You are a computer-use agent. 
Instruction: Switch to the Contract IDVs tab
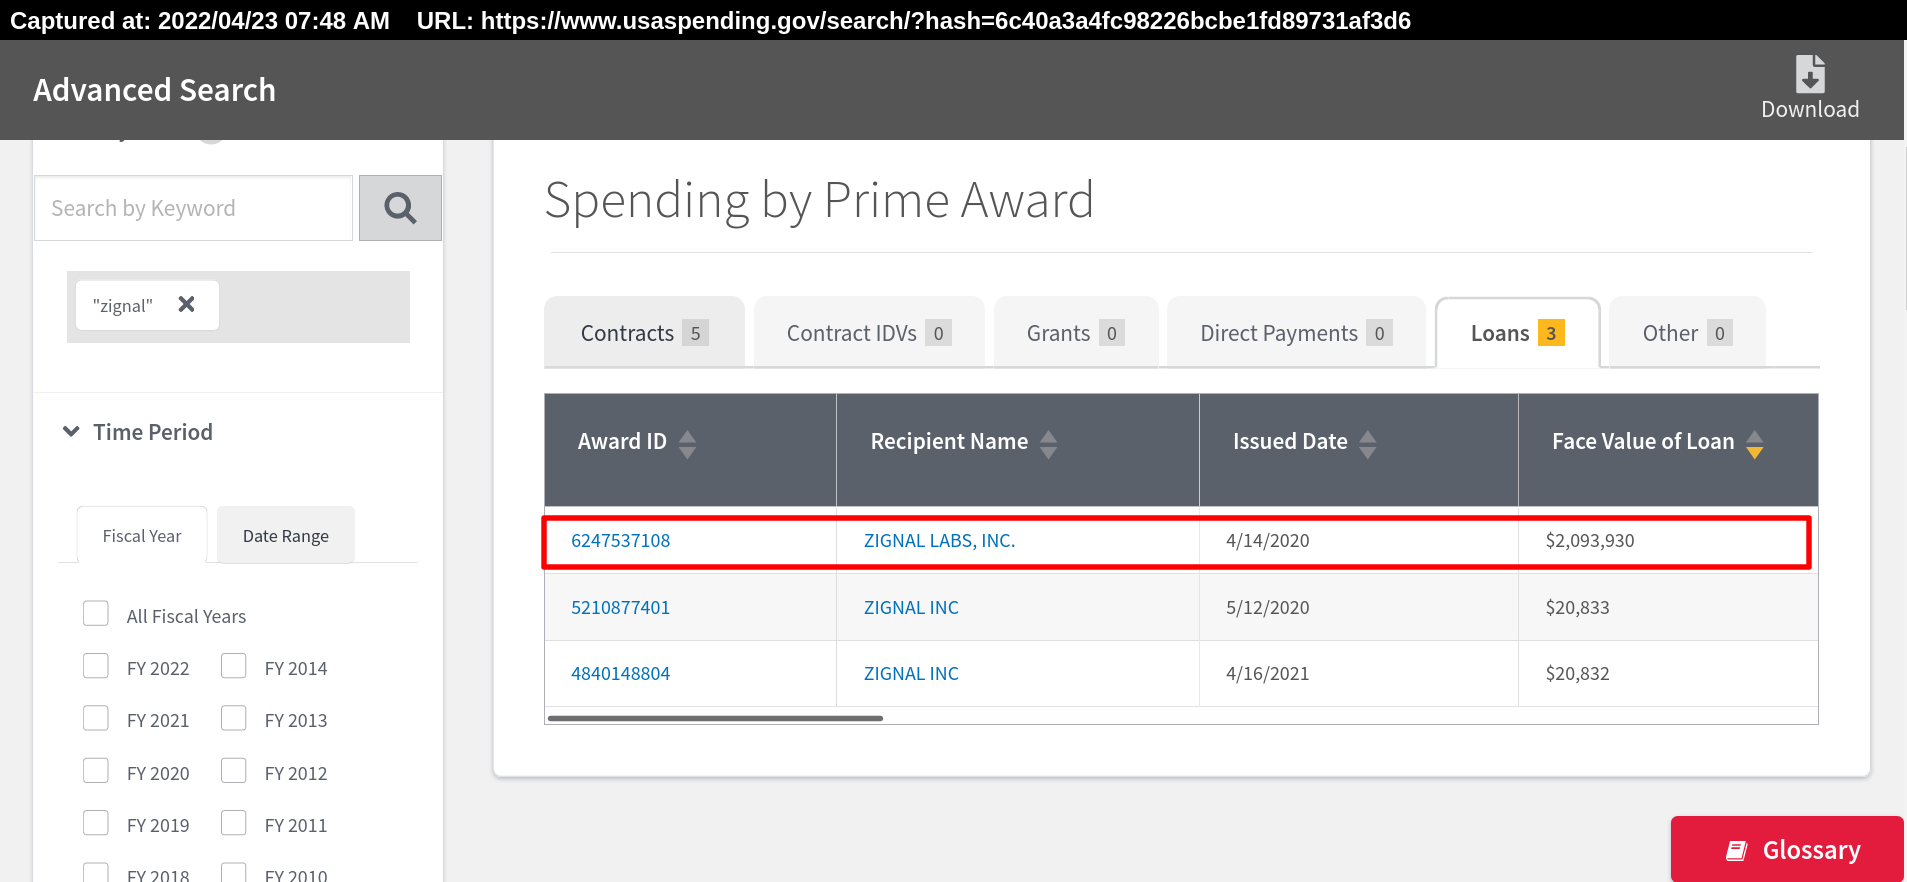(x=869, y=333)
